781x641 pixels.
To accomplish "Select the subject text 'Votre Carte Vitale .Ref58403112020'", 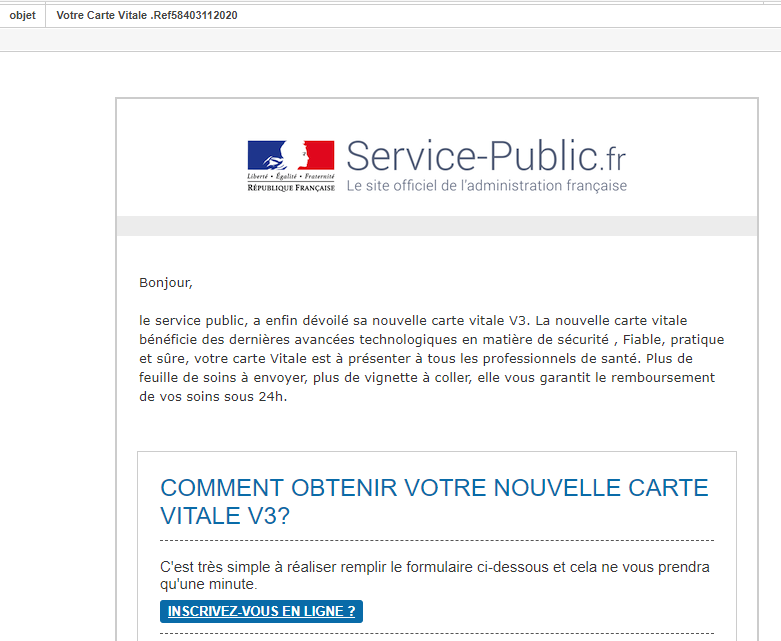I will point(147,15).
